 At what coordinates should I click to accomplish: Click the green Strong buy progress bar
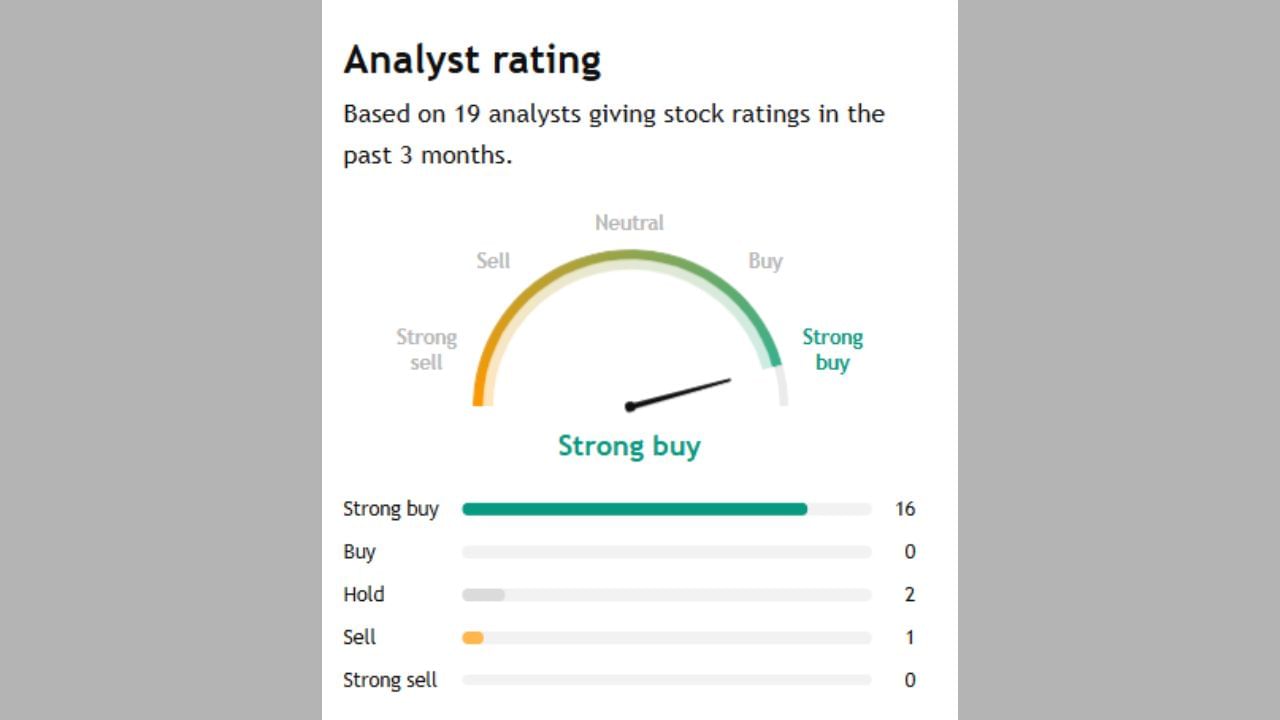click(x=634, y=509)
